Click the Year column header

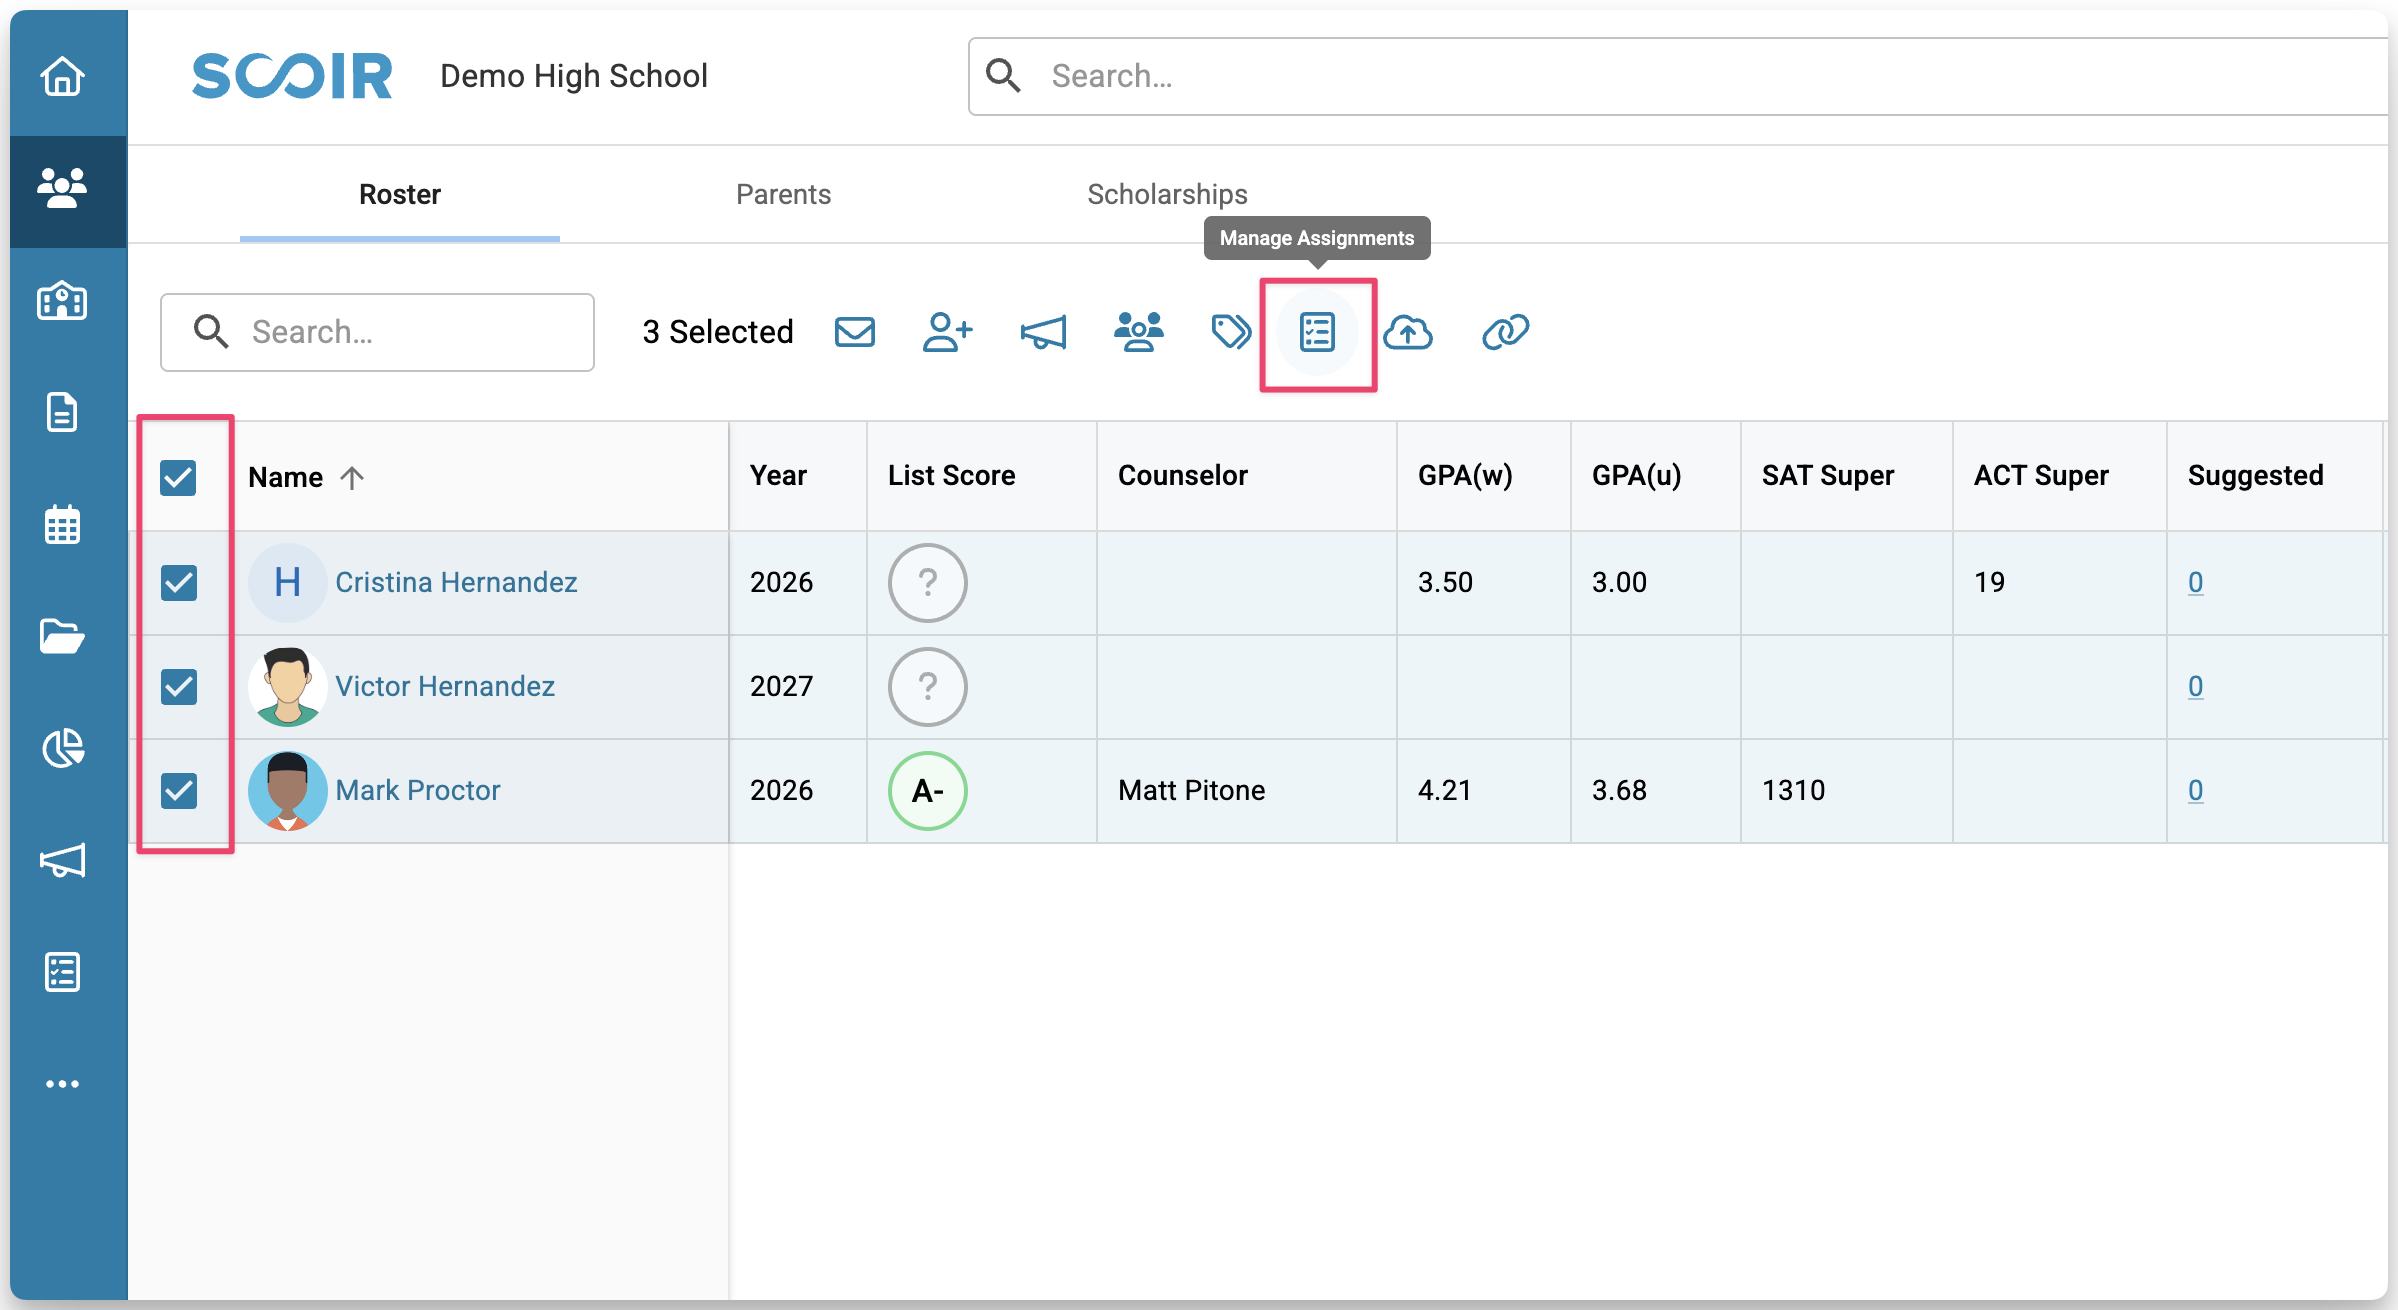[x=778, y=476]
